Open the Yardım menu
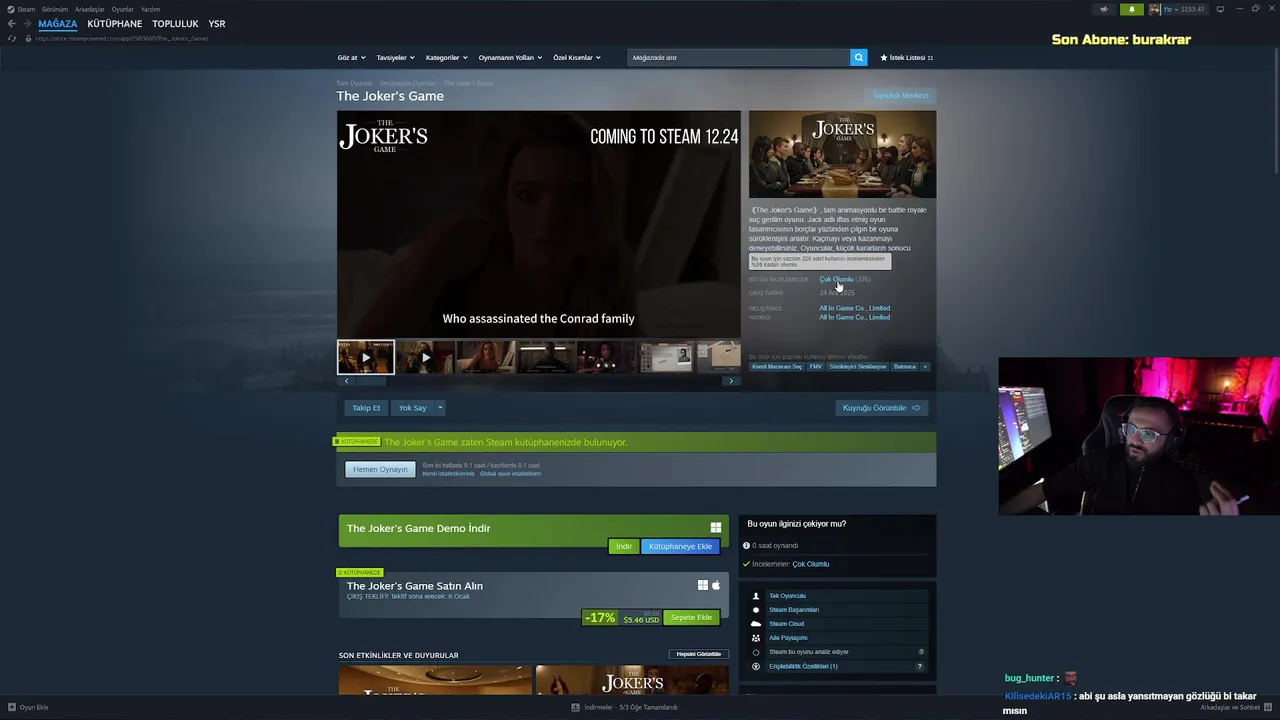1280x720 pixels. click(x=150, y=9)
